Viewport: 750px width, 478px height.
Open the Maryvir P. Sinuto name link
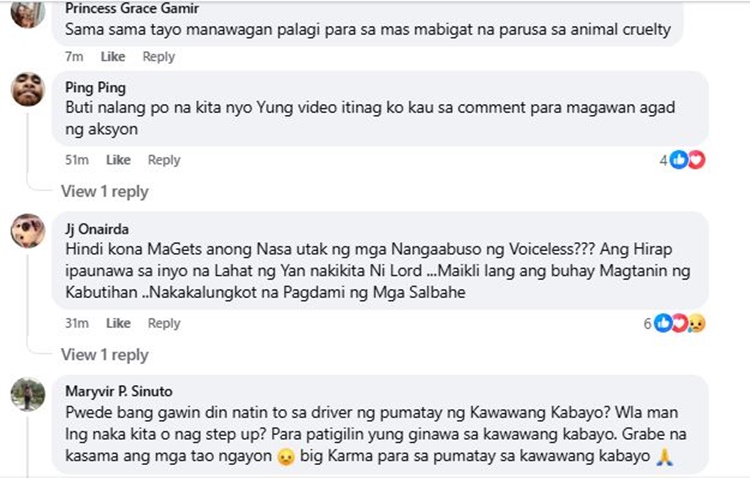click(x=119, y=391)
